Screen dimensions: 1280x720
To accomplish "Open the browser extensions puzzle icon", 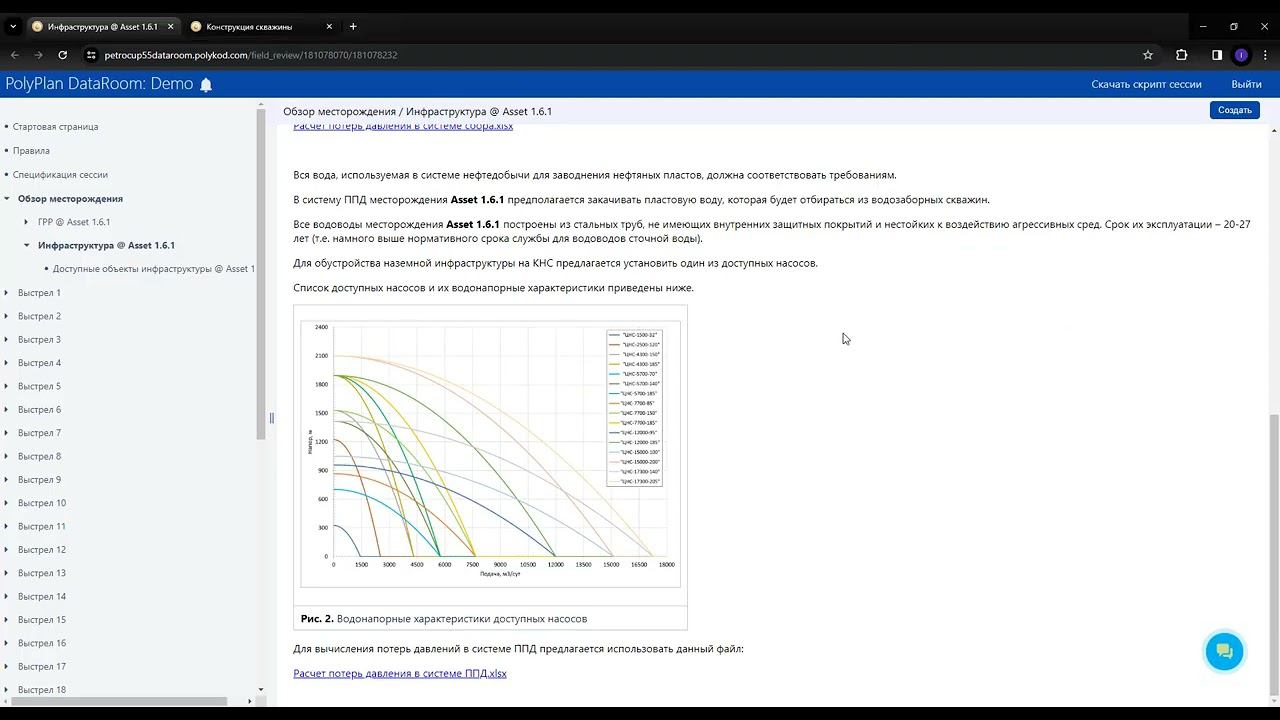I will pos(1181,55).
